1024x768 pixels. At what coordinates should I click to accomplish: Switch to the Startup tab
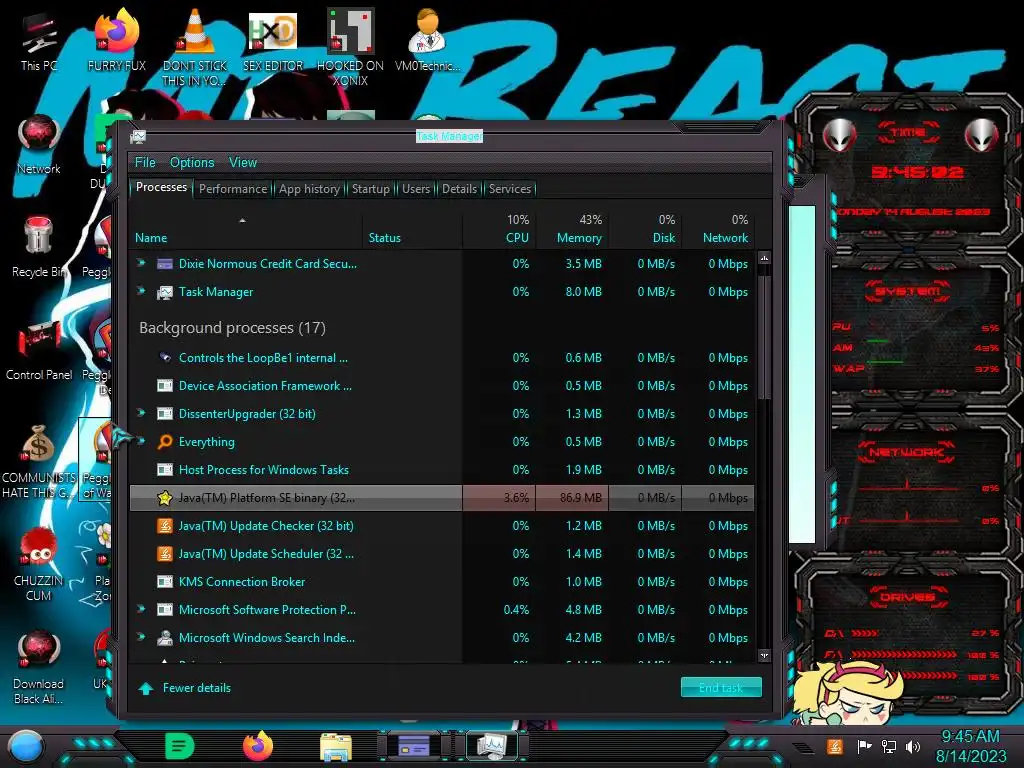370,189
